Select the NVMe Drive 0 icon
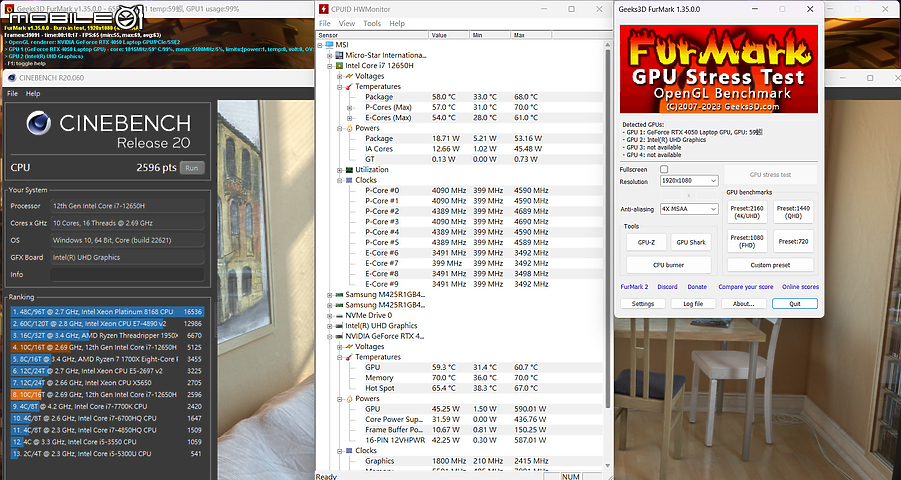Screen dimensions: 901x480 coord(339,315)
